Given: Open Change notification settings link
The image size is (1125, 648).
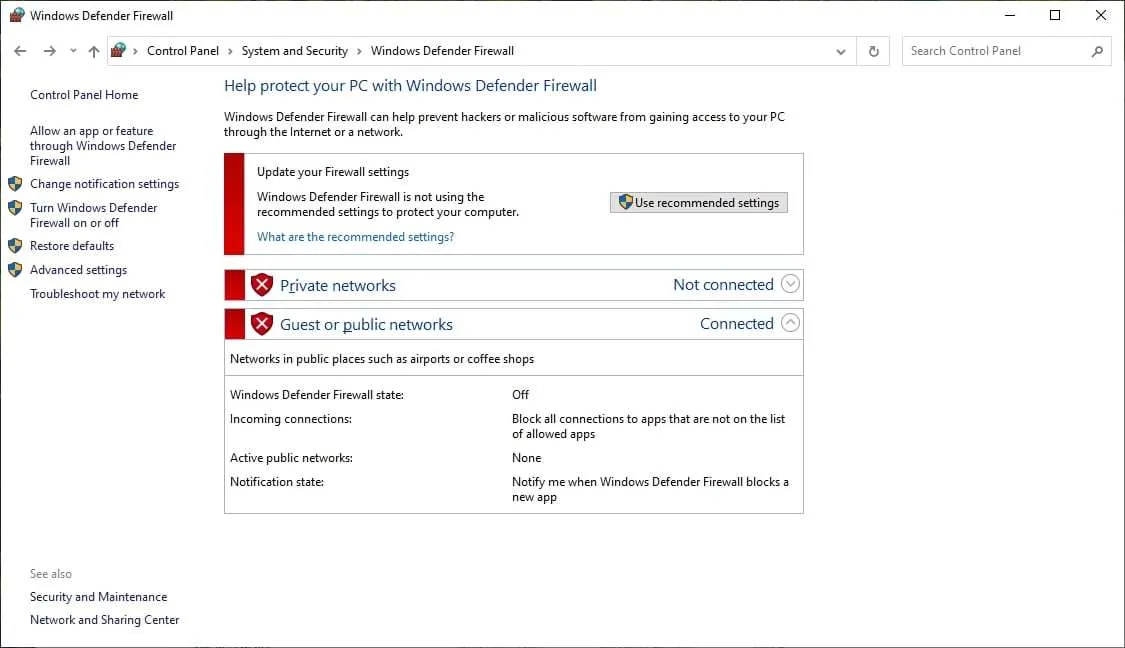Looking at the screenshot, I should pos(104,184).
